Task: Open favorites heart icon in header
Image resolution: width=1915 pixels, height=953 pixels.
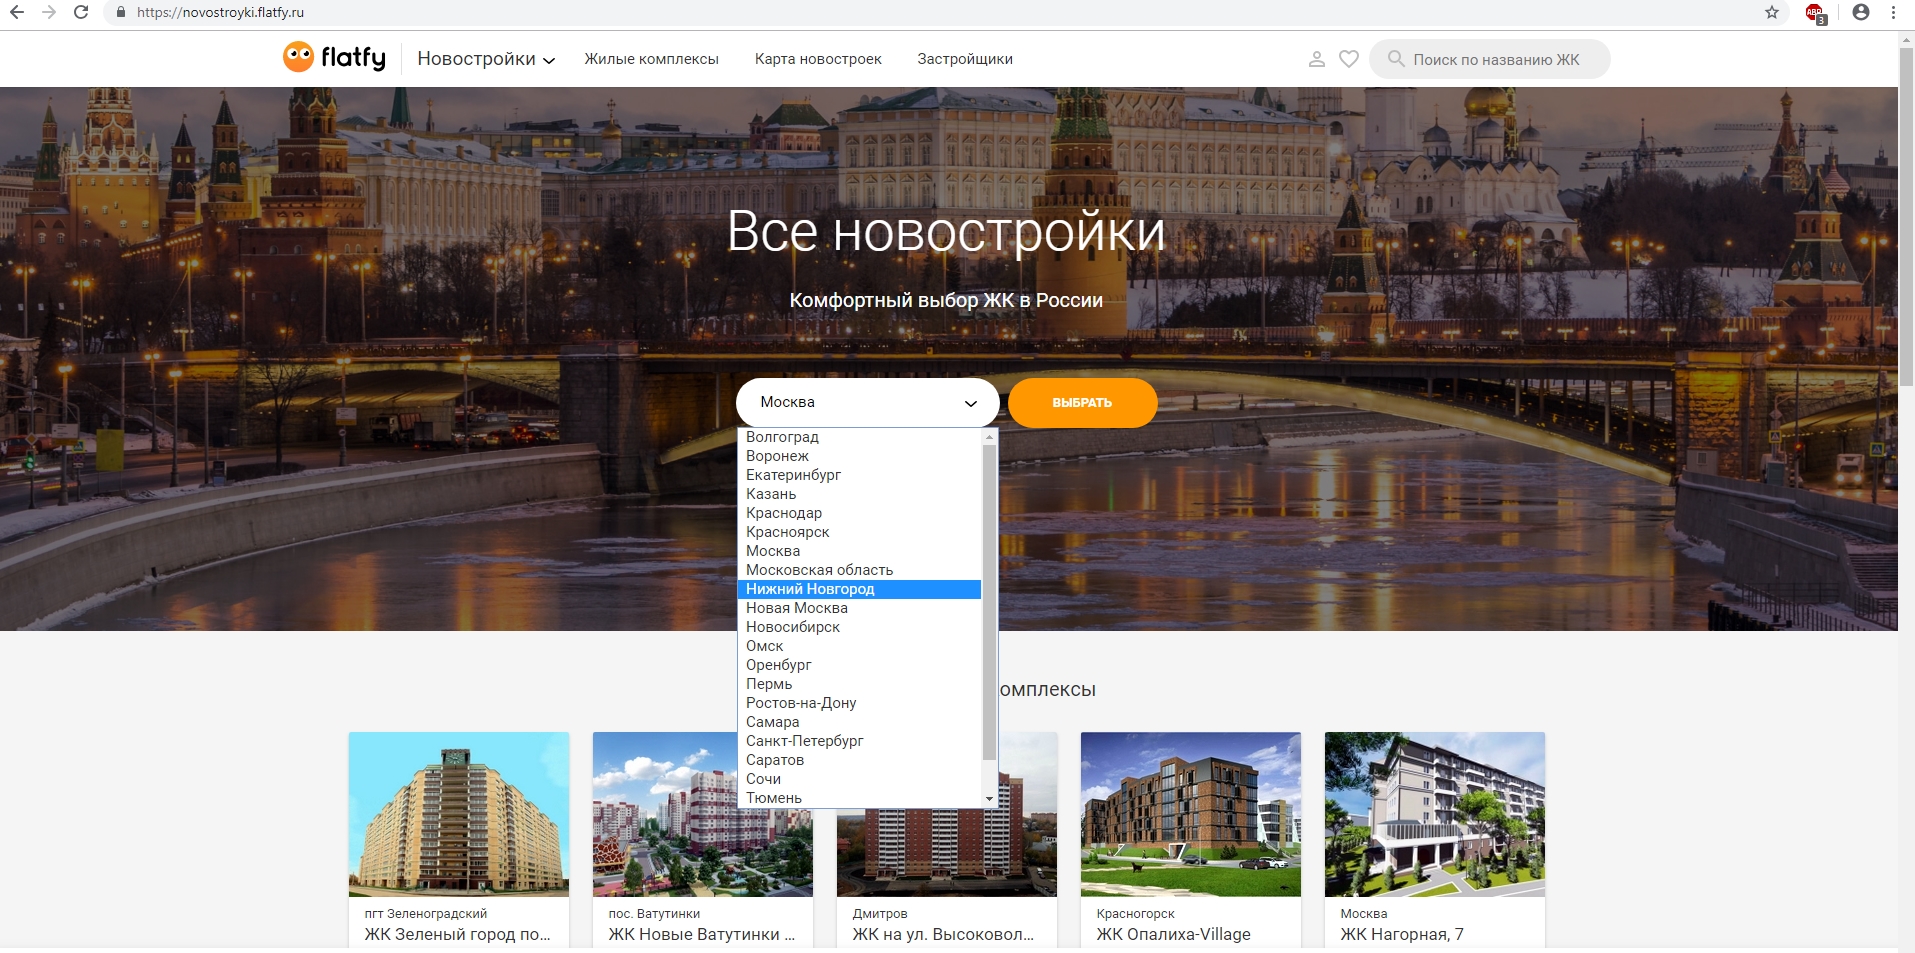Action: coord(1349,59)
